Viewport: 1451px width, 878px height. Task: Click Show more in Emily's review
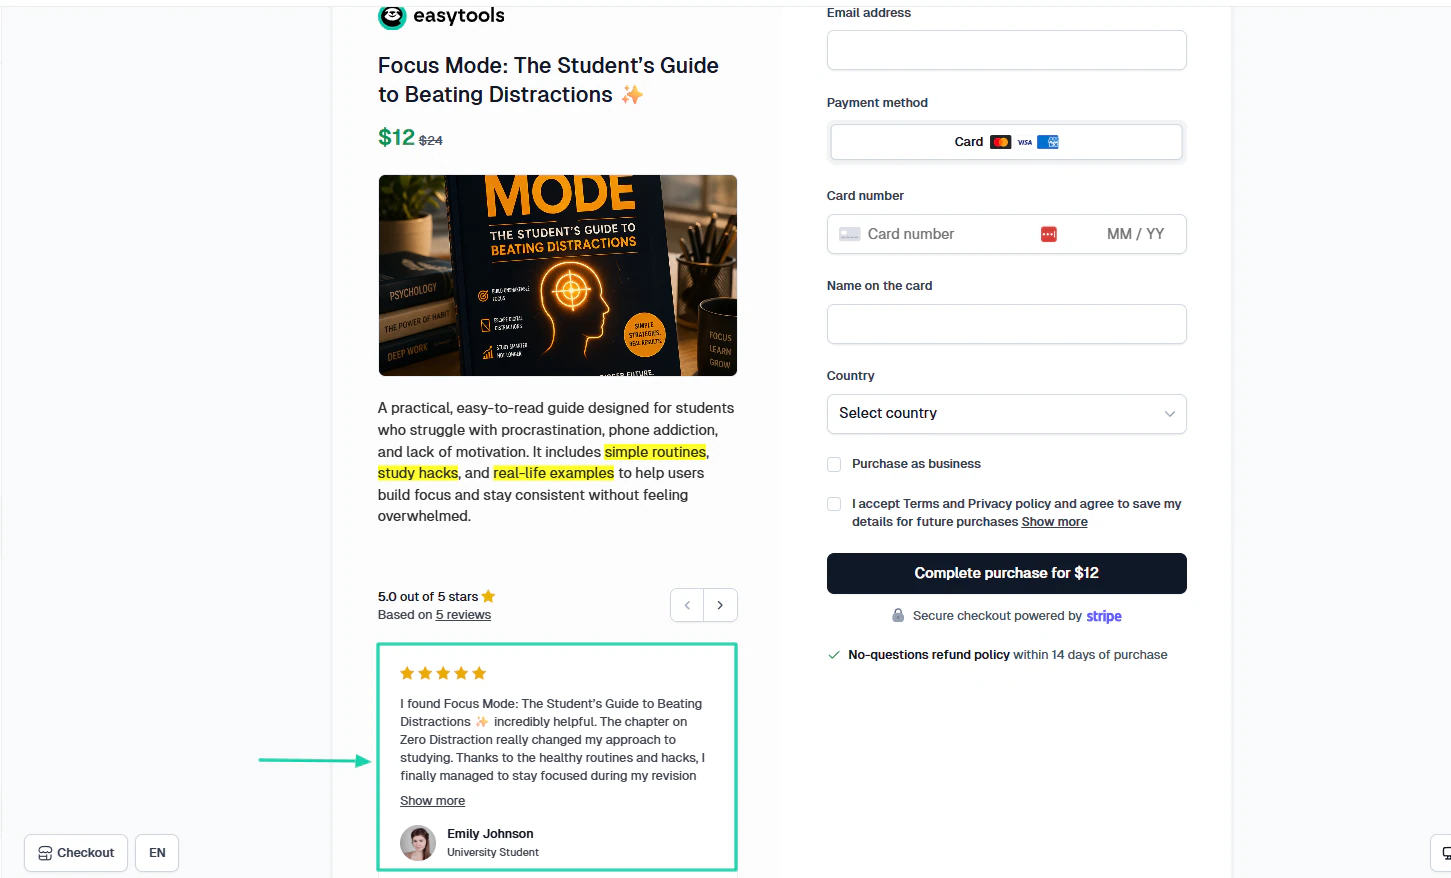432,801
